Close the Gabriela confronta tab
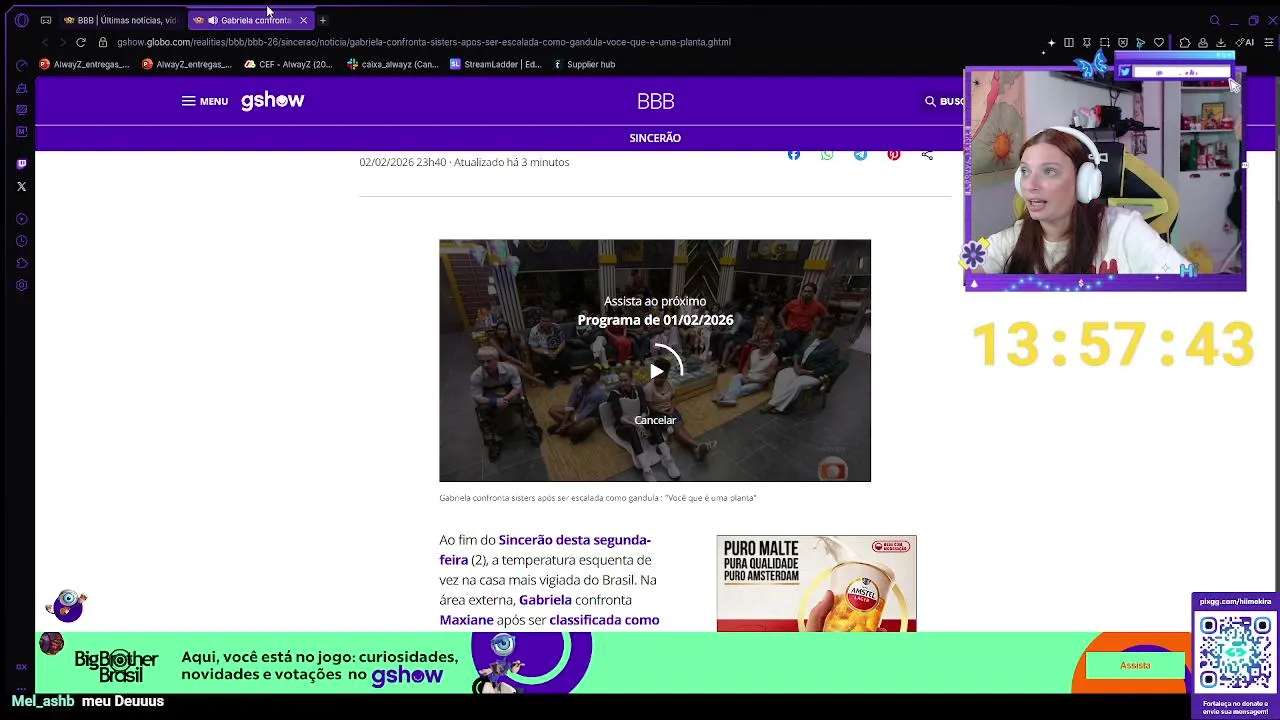 pyautogui.click(x=303, y=20)
